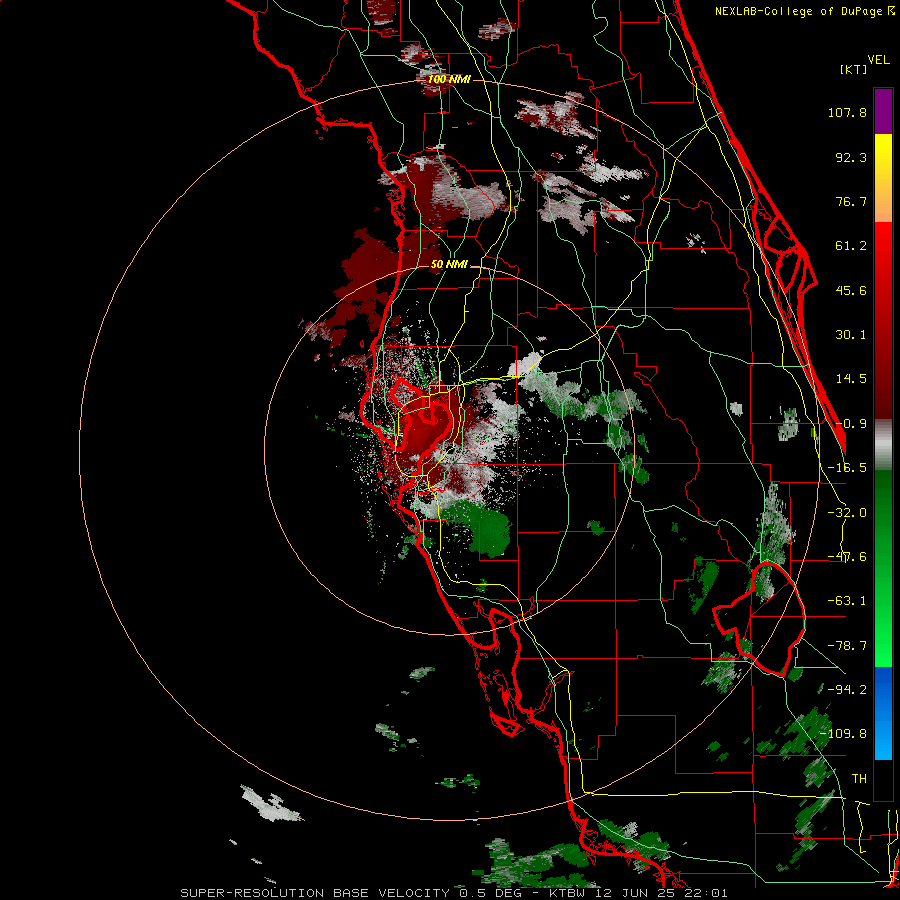Pick the gray near-zero color bar segment
The image size is (900, 900).
click(883, 445)
